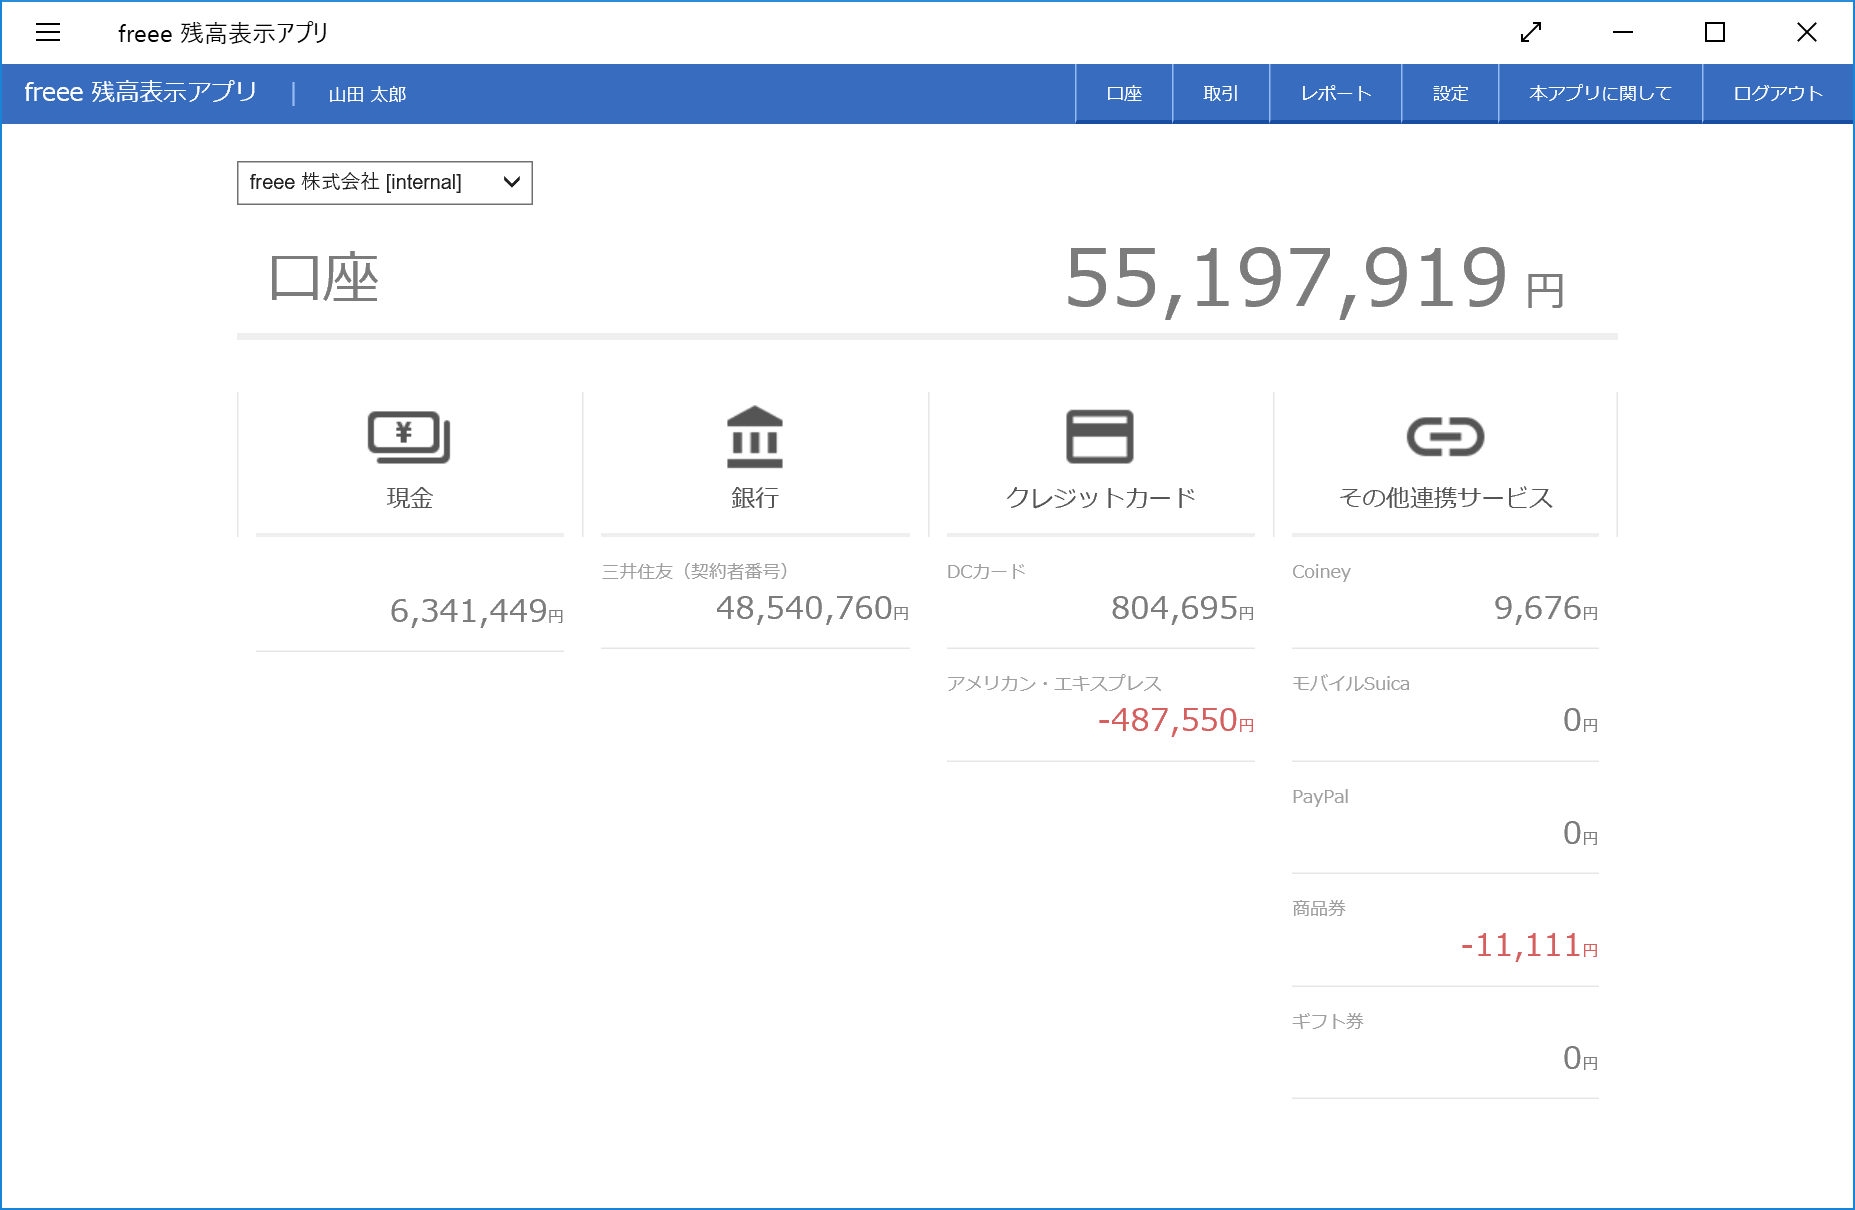Open the 設定 menu tab
This screenshot has height=1210, width=1855.
point(1450,94)
